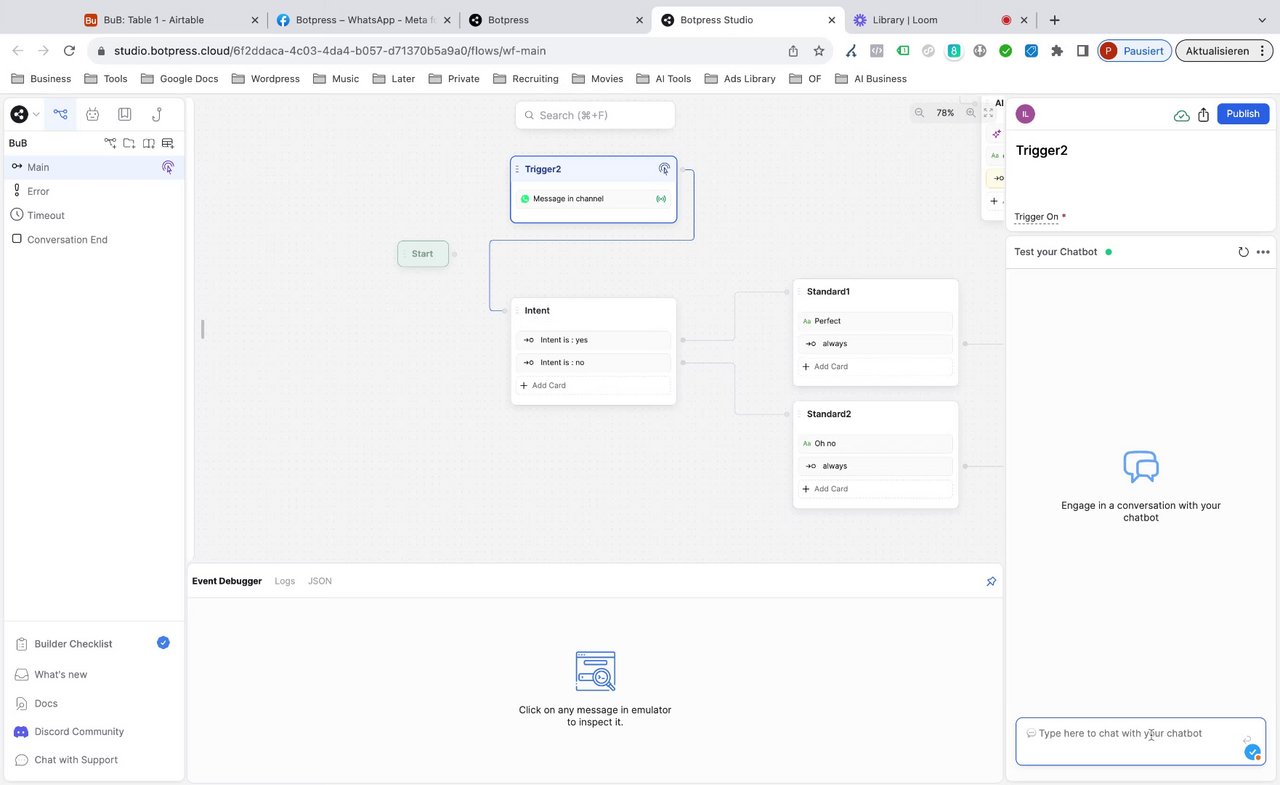Select the Start node
This screenshot has height=785, width=1280.
point(423,254)
